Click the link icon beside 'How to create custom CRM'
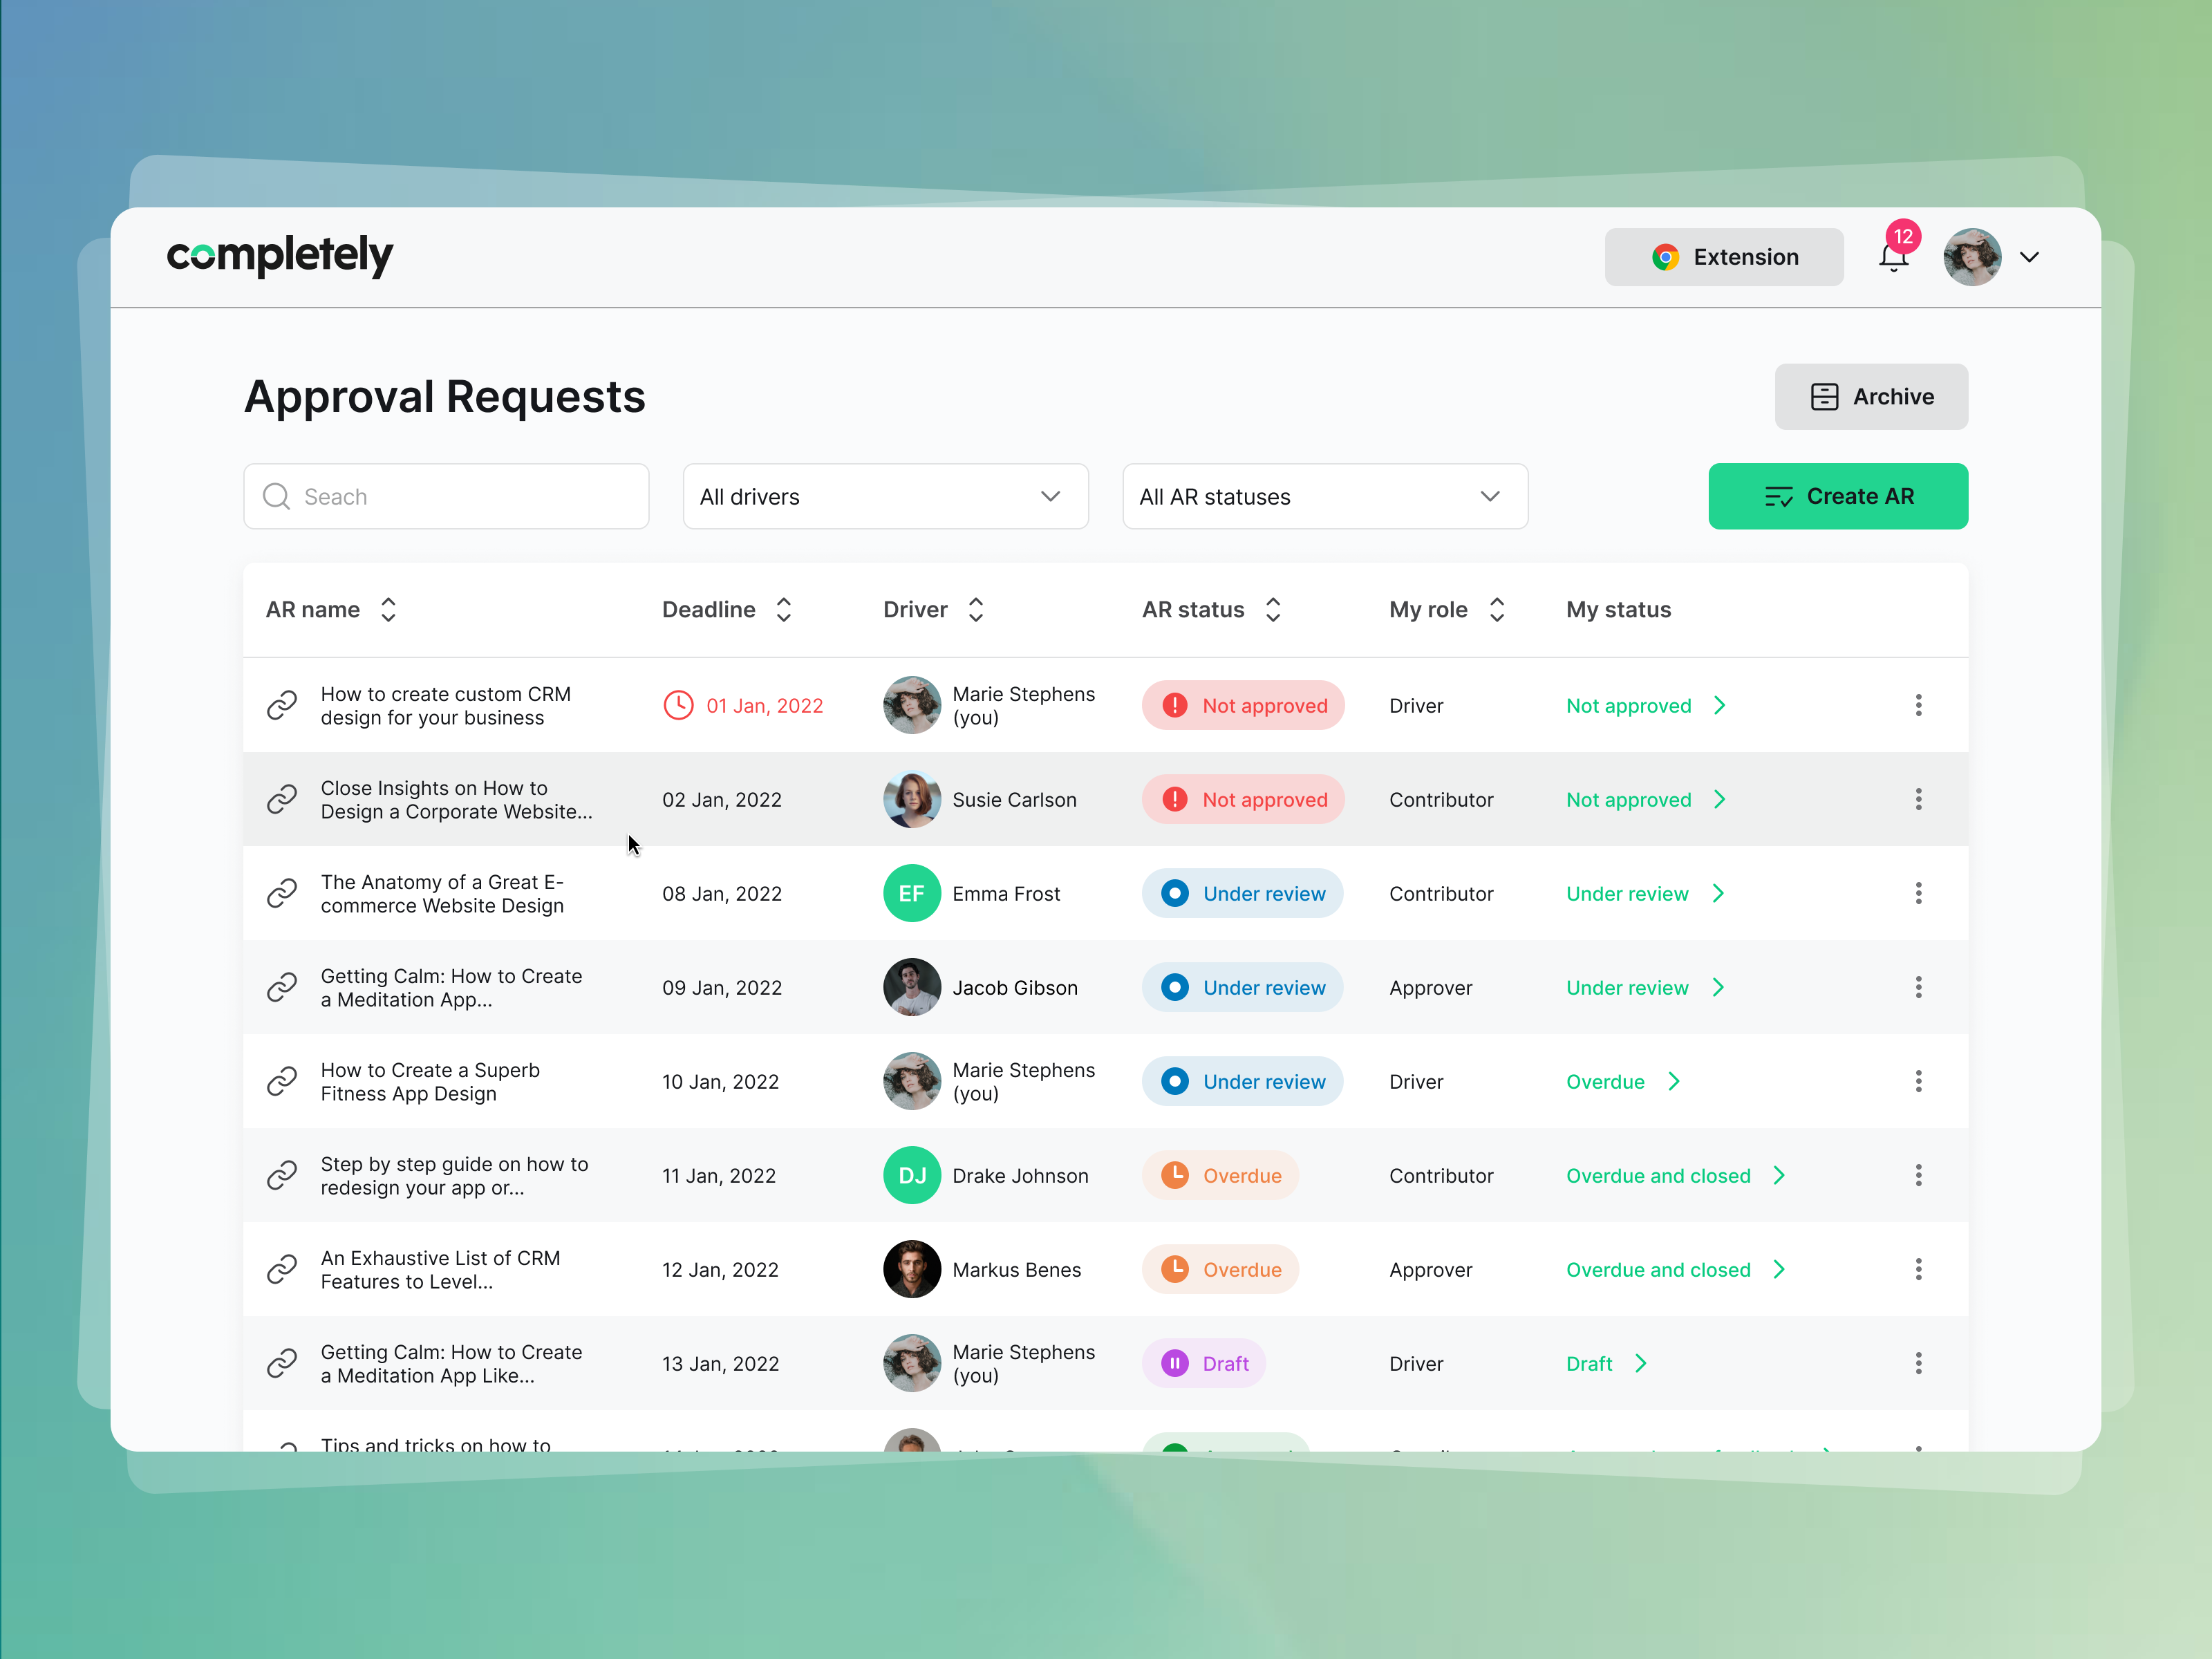The width and height of the screenshot is (2212, 1659). (283, 705)
